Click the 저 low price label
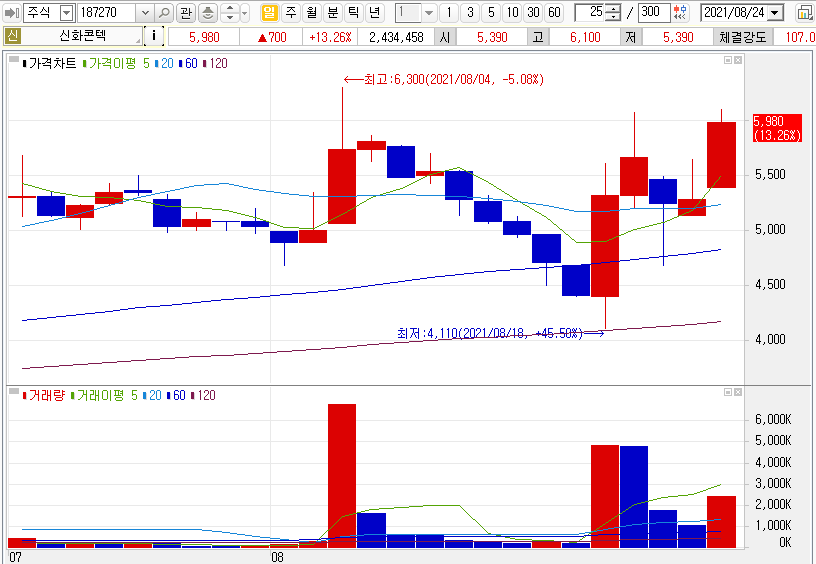 (x=630, y=37)
